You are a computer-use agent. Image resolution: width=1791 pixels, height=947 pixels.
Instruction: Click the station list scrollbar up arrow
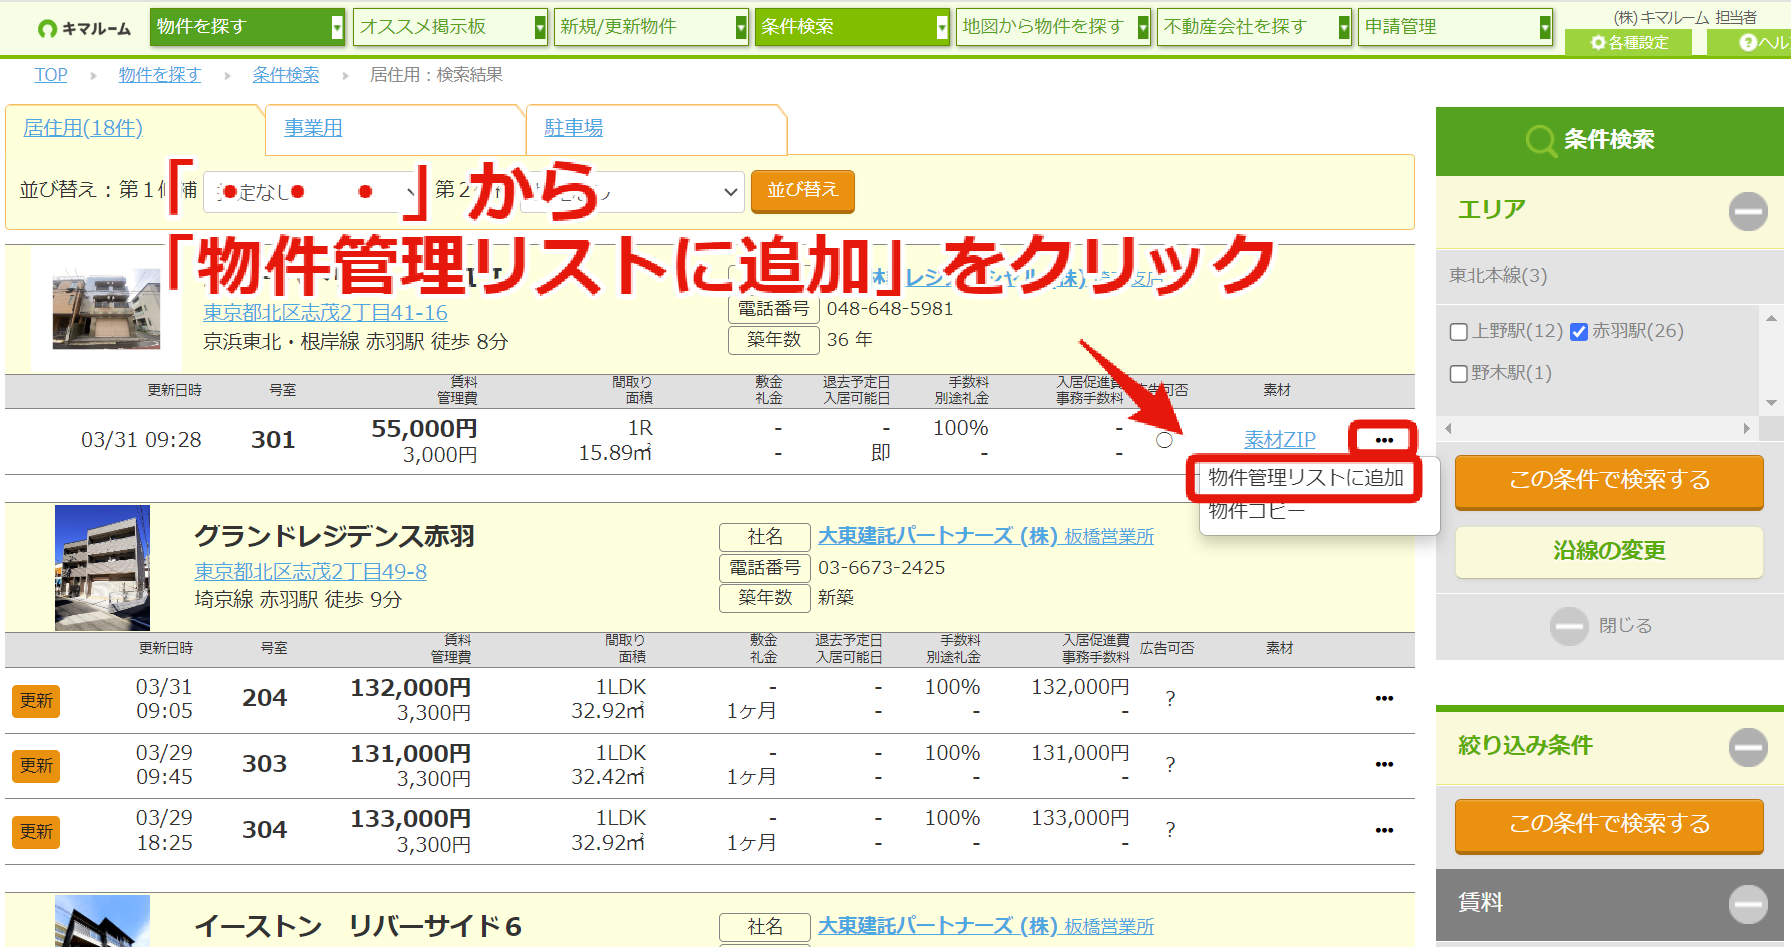coord(1771,319)
